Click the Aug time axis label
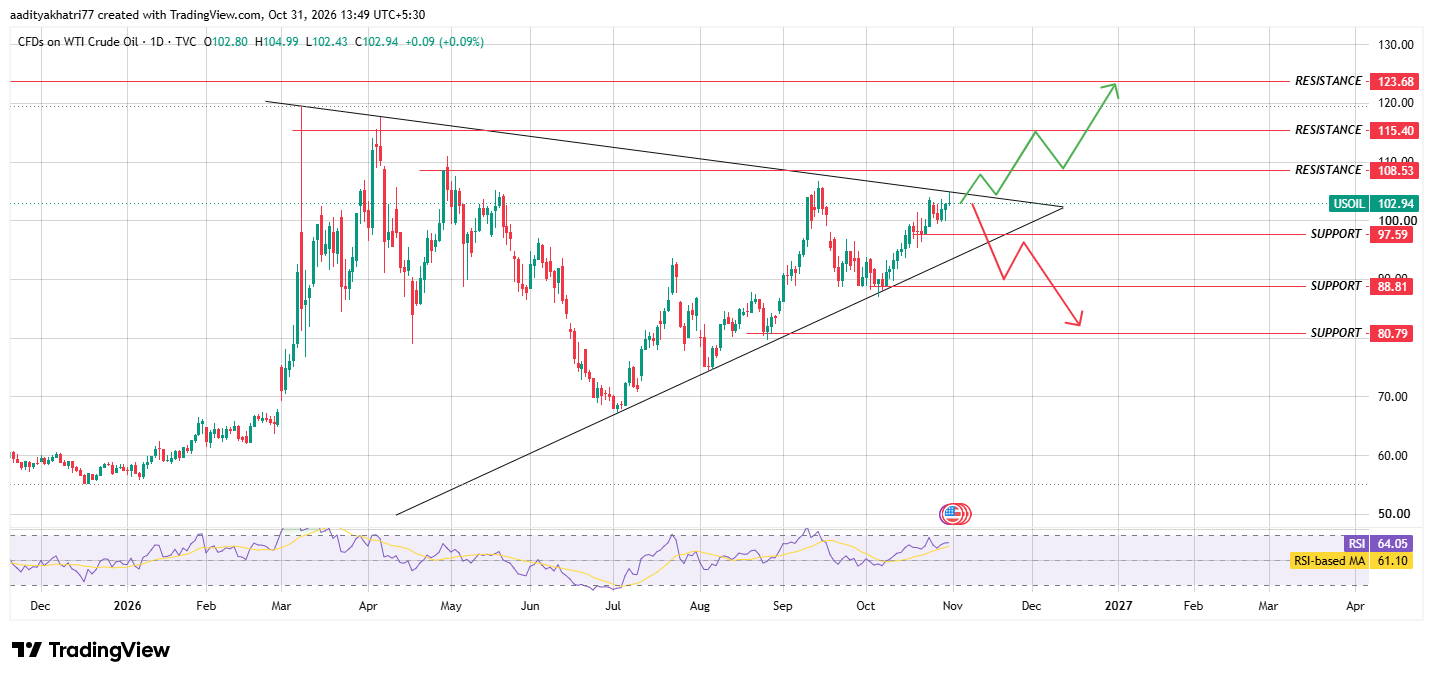 coord(700,606)
